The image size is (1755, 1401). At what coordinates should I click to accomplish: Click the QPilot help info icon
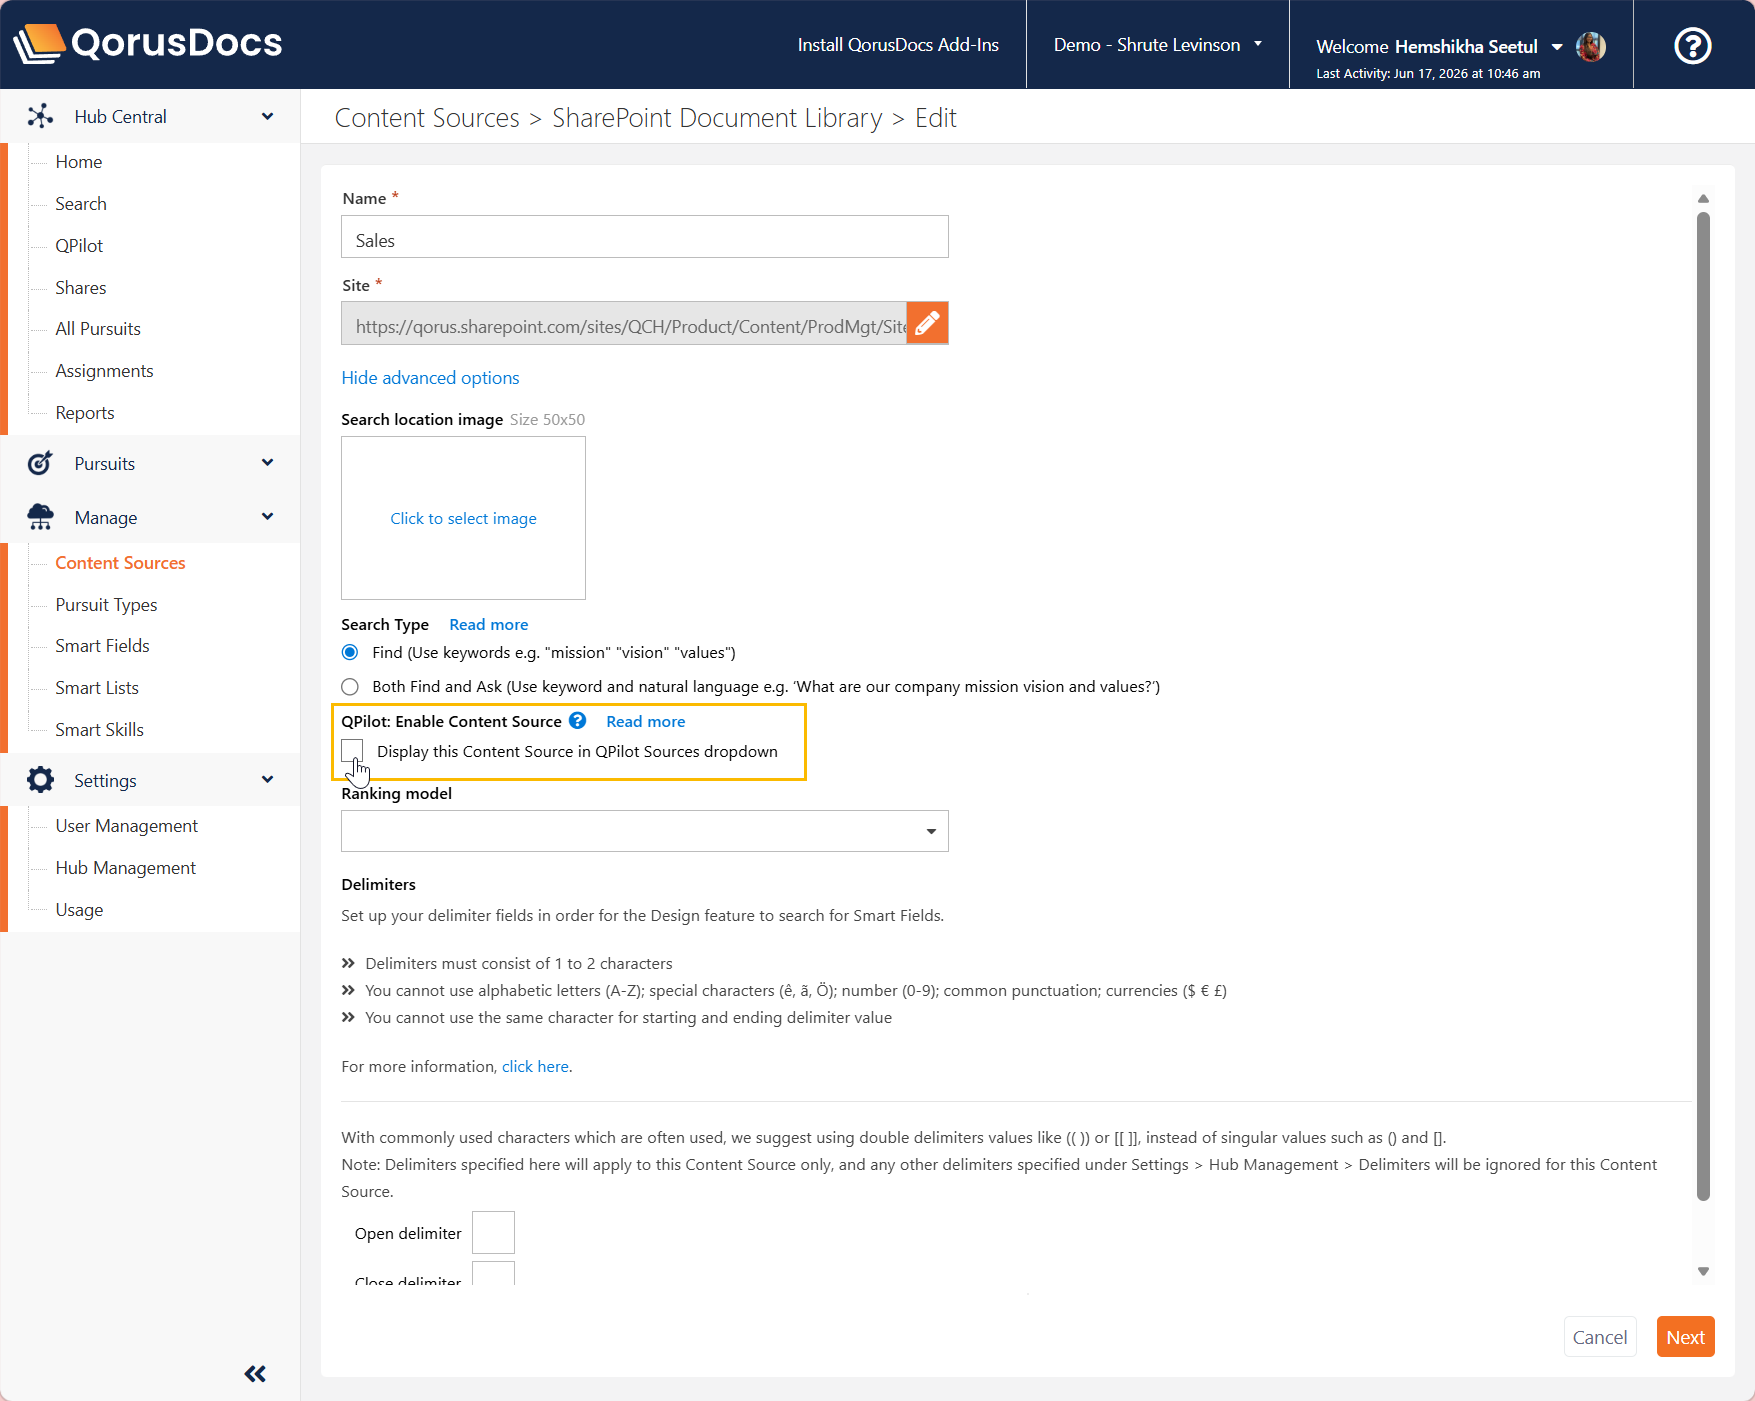[578, 721]
